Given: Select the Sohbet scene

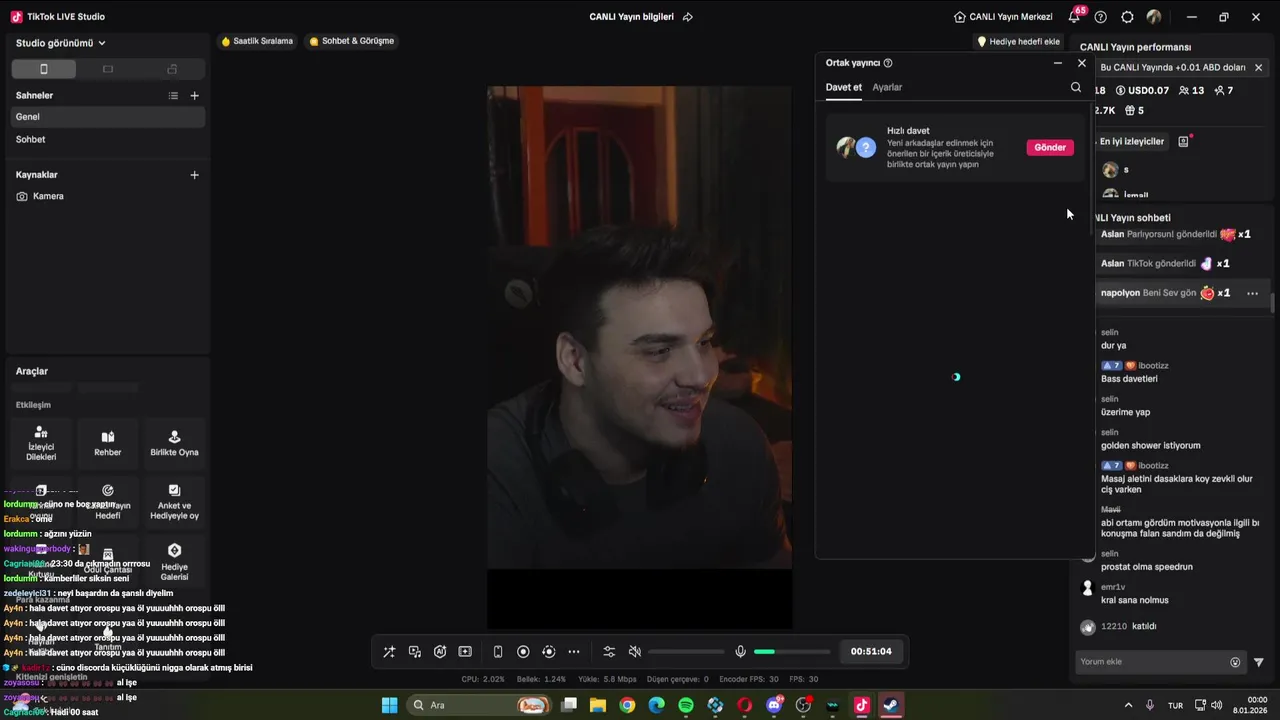Looking at the screenshot, I should click(x=107, y=139).
